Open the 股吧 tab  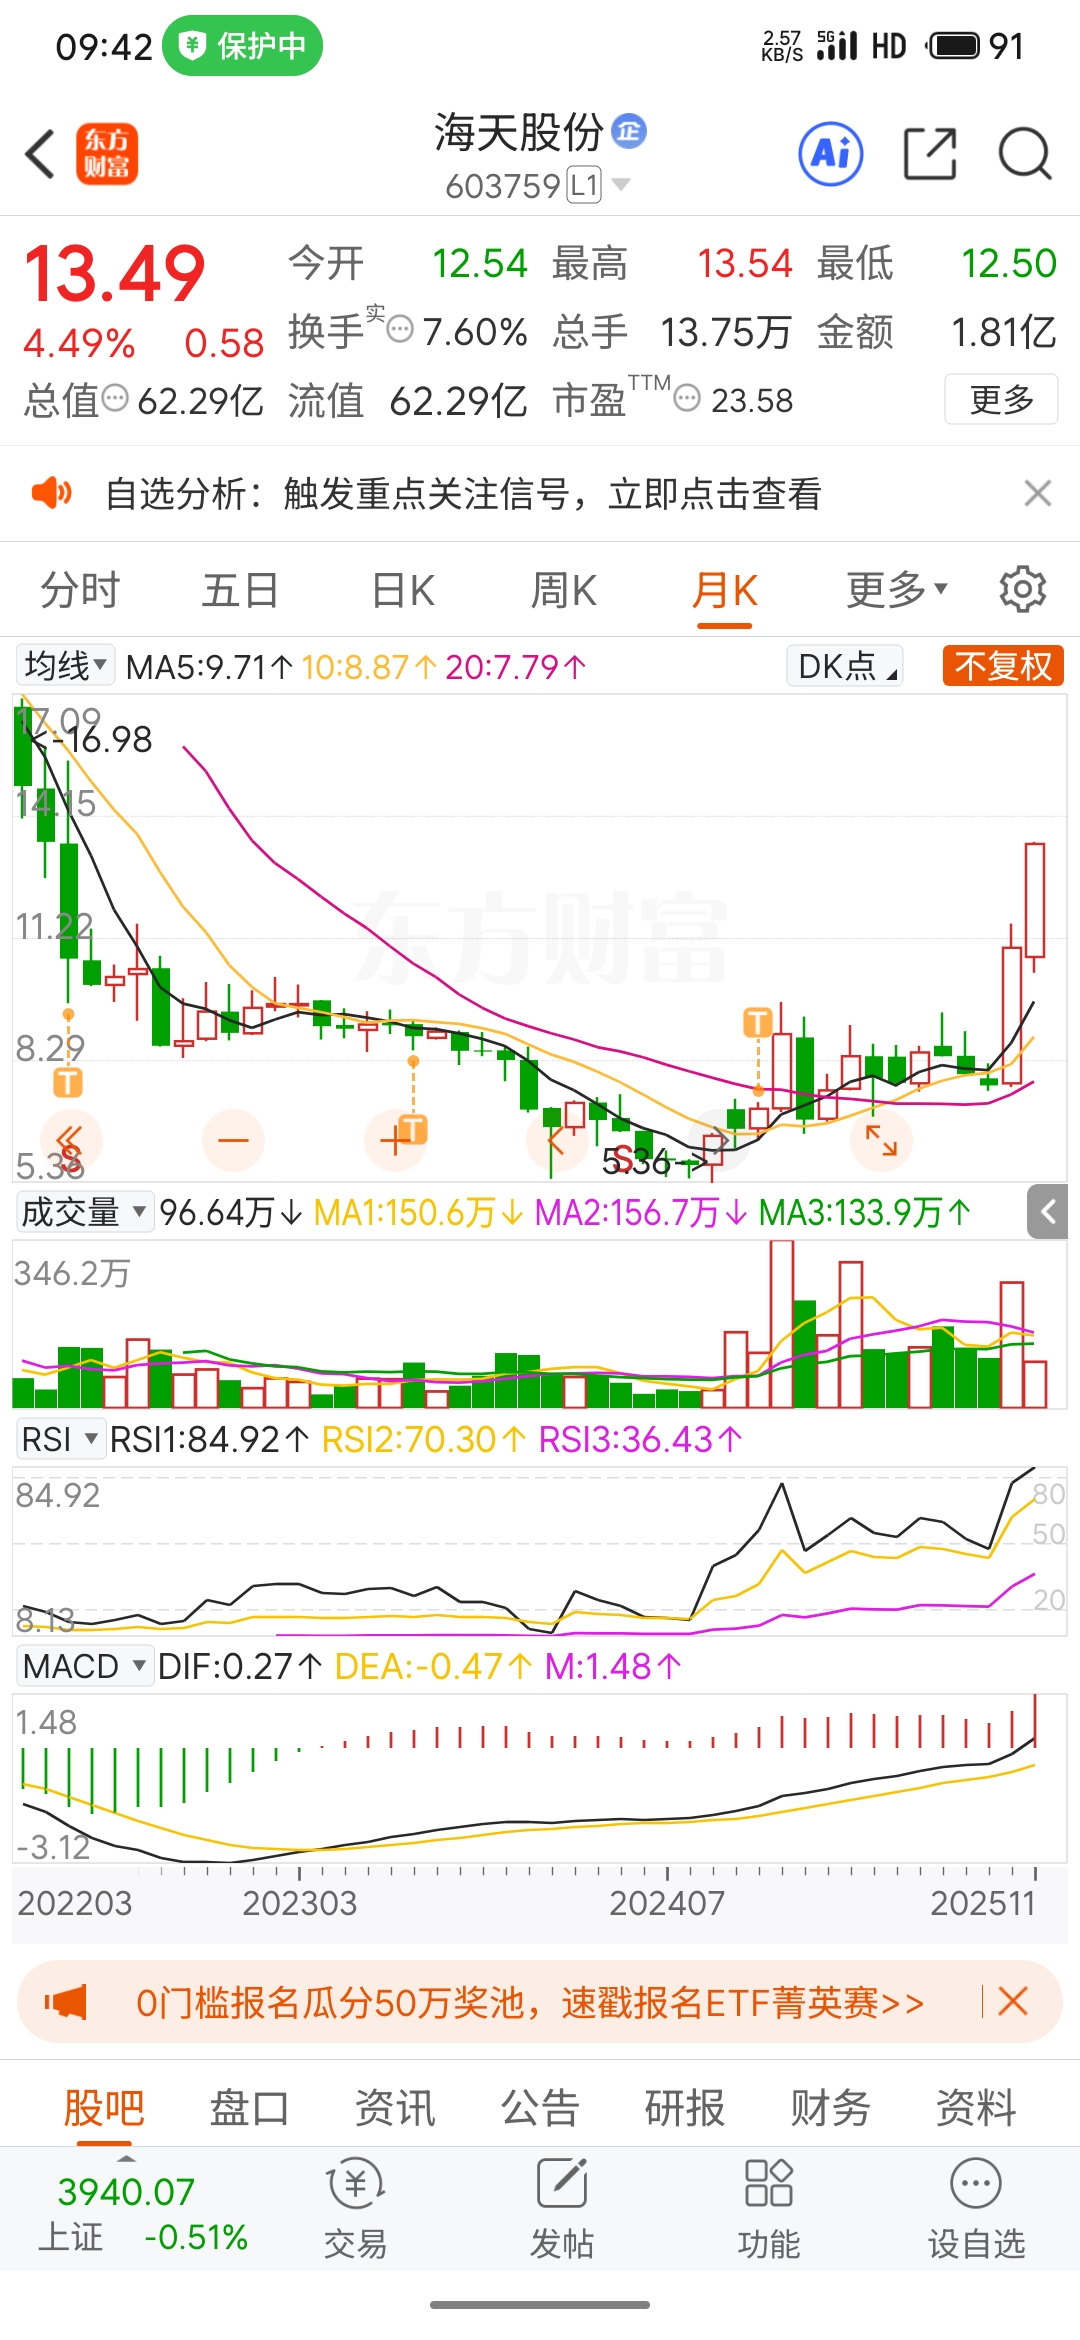click(104, 2107)
